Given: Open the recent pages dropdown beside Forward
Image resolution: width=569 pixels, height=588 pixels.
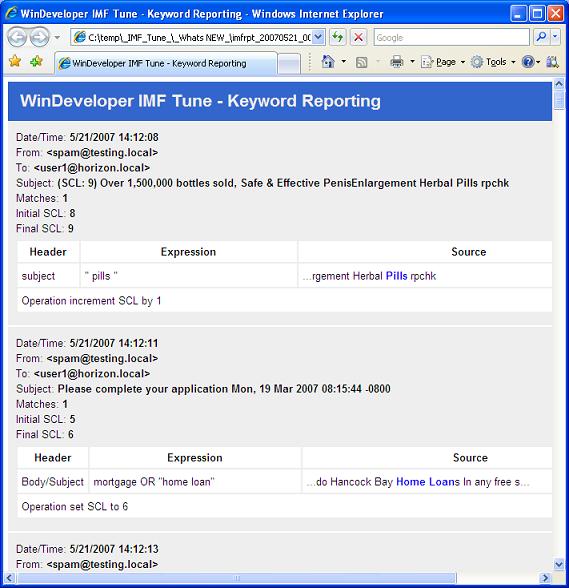Looking at the screenshot, I should pyautogui.click(x=57, y=38).
